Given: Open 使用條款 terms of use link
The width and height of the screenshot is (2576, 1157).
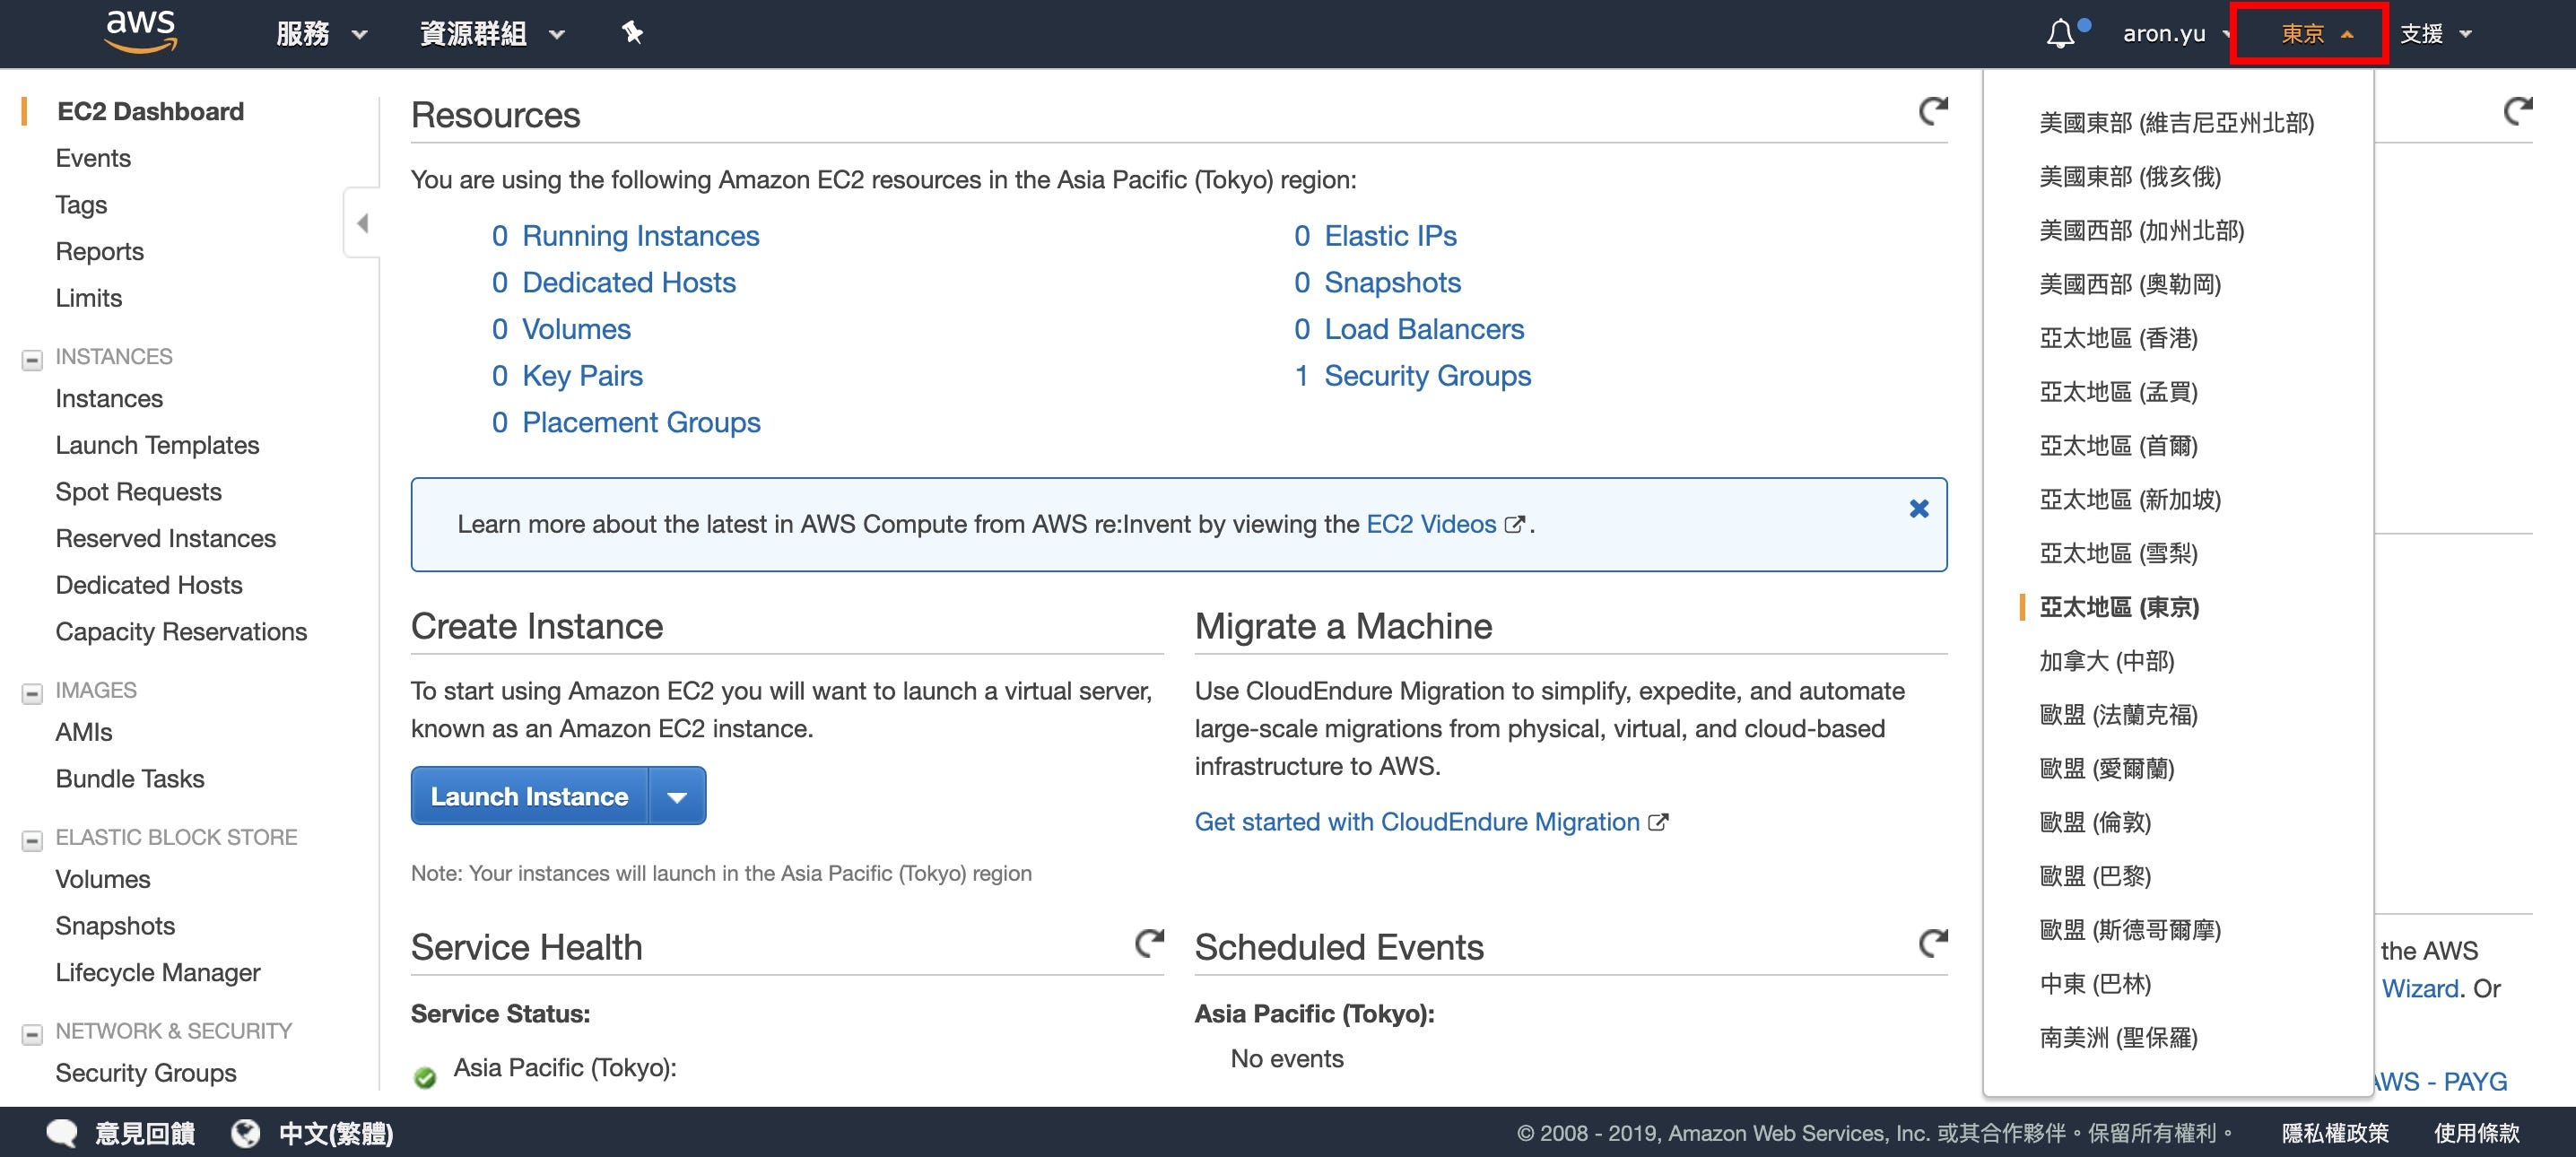Looking at the screenshot, I should (x=2476, y=1133).
